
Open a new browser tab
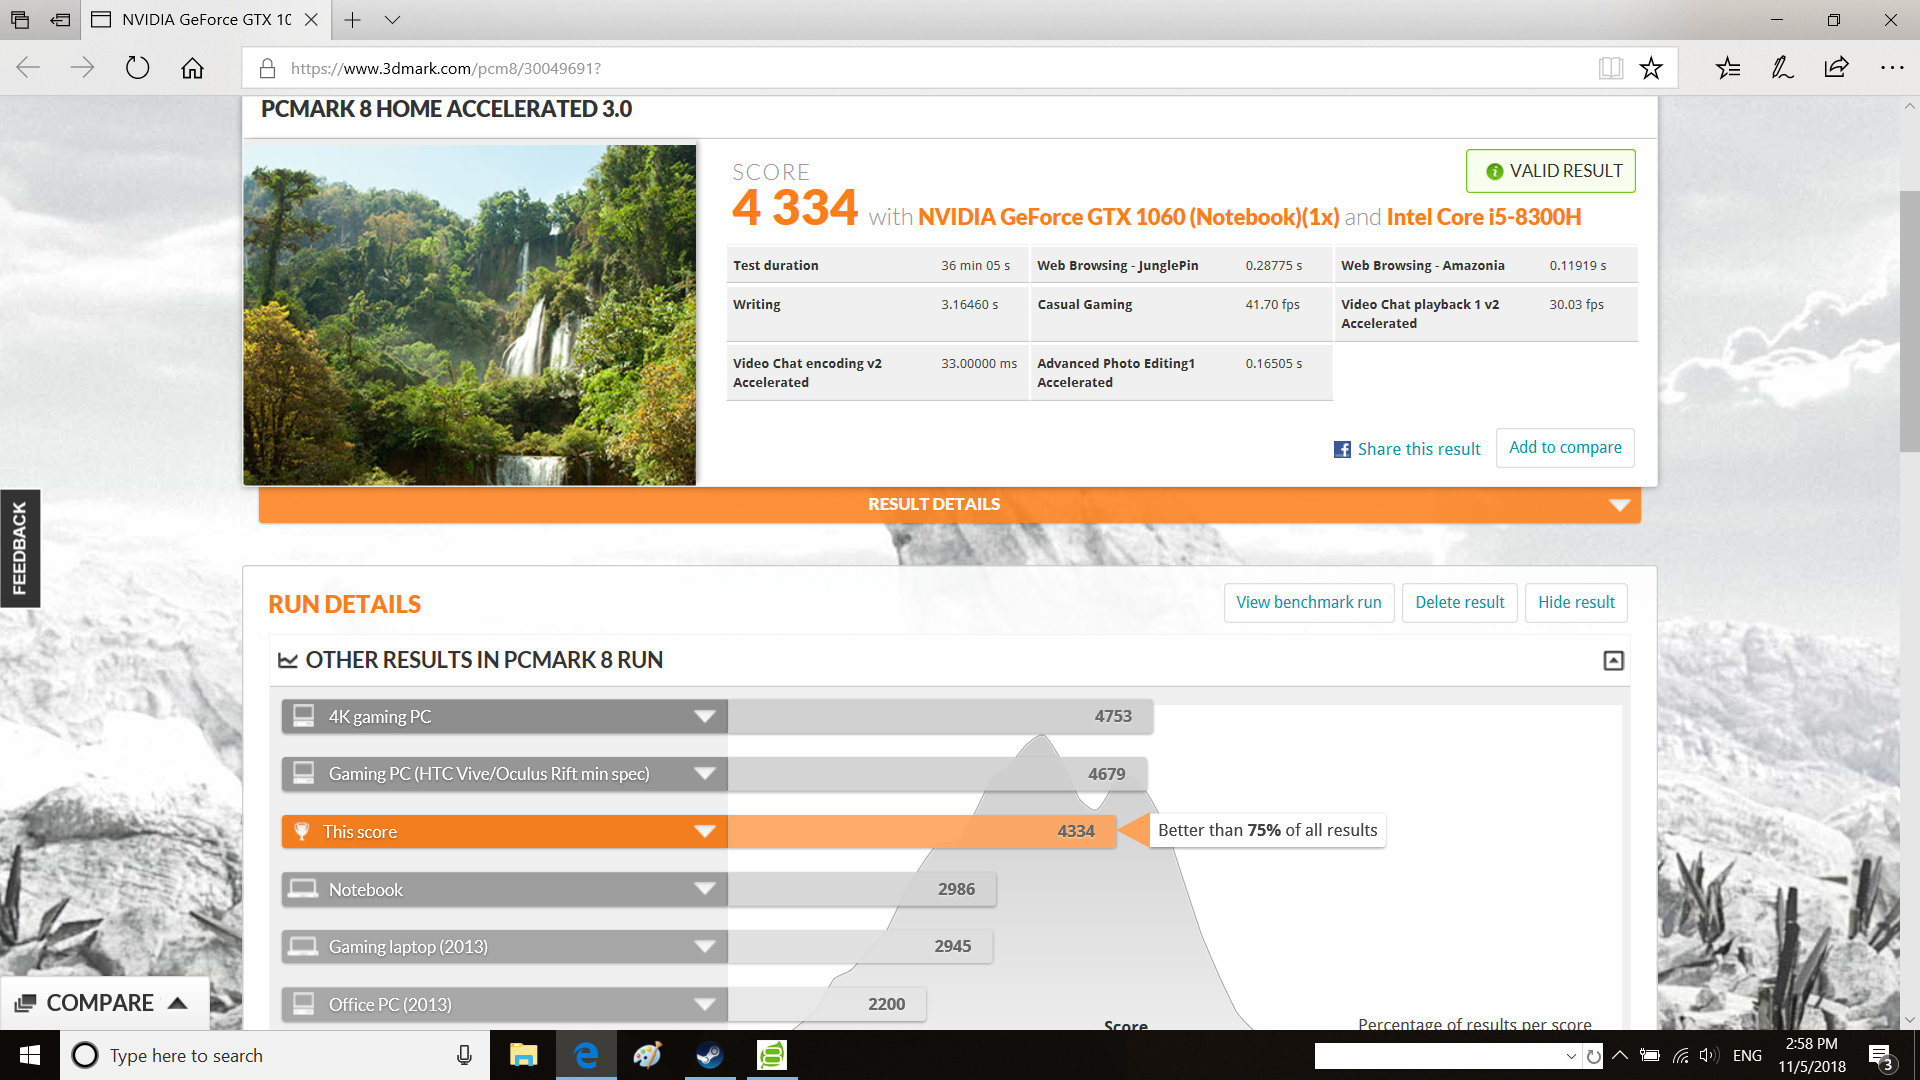[x=352, y=19]
